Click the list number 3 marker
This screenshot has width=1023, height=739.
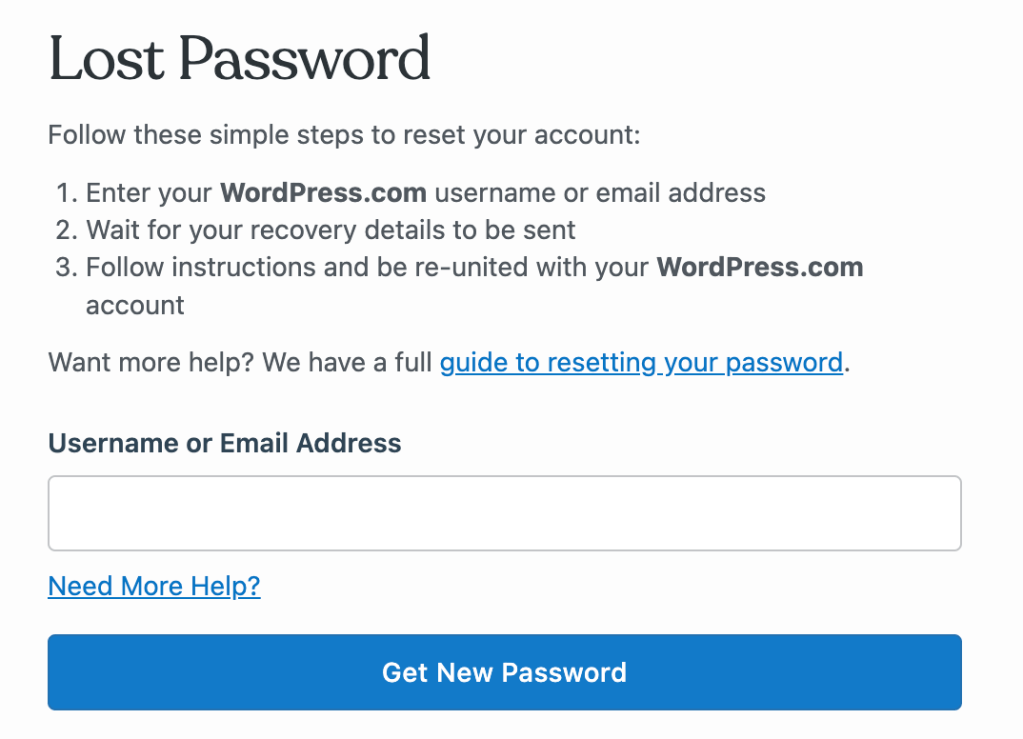(64, 267)
